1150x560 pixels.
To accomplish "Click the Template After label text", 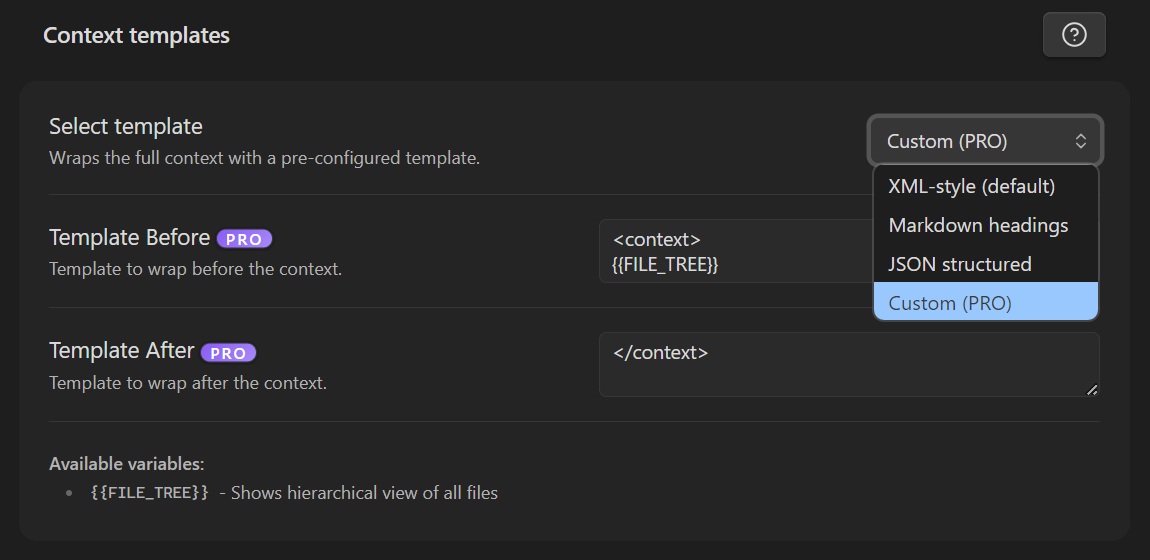I will pos(121,351).
